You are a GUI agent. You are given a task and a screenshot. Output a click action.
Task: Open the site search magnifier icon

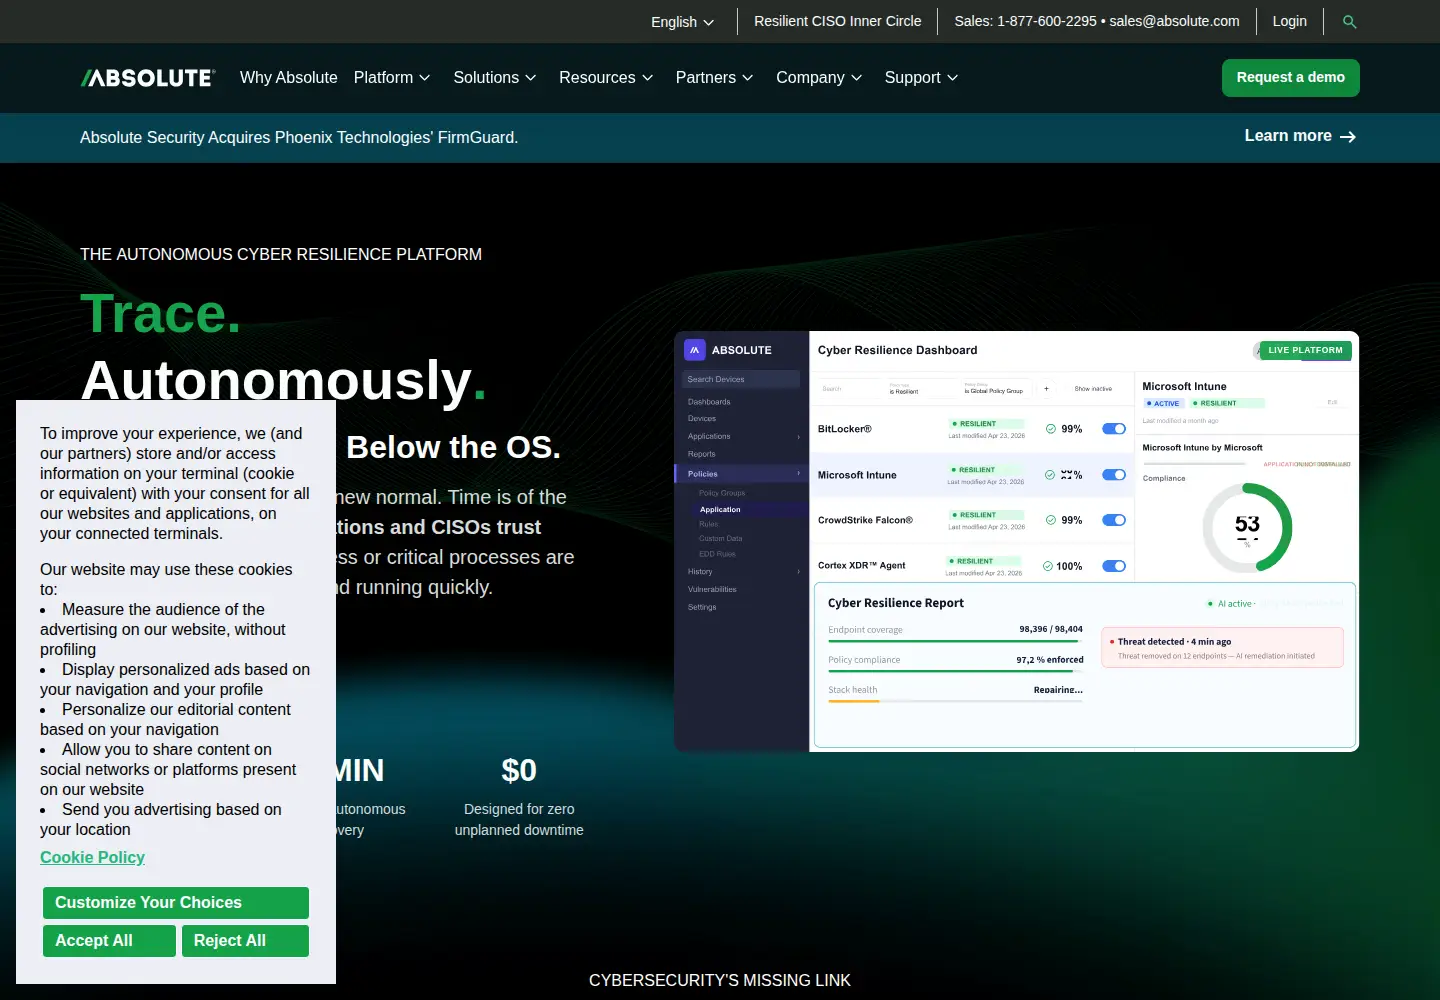click(1349, 22)
